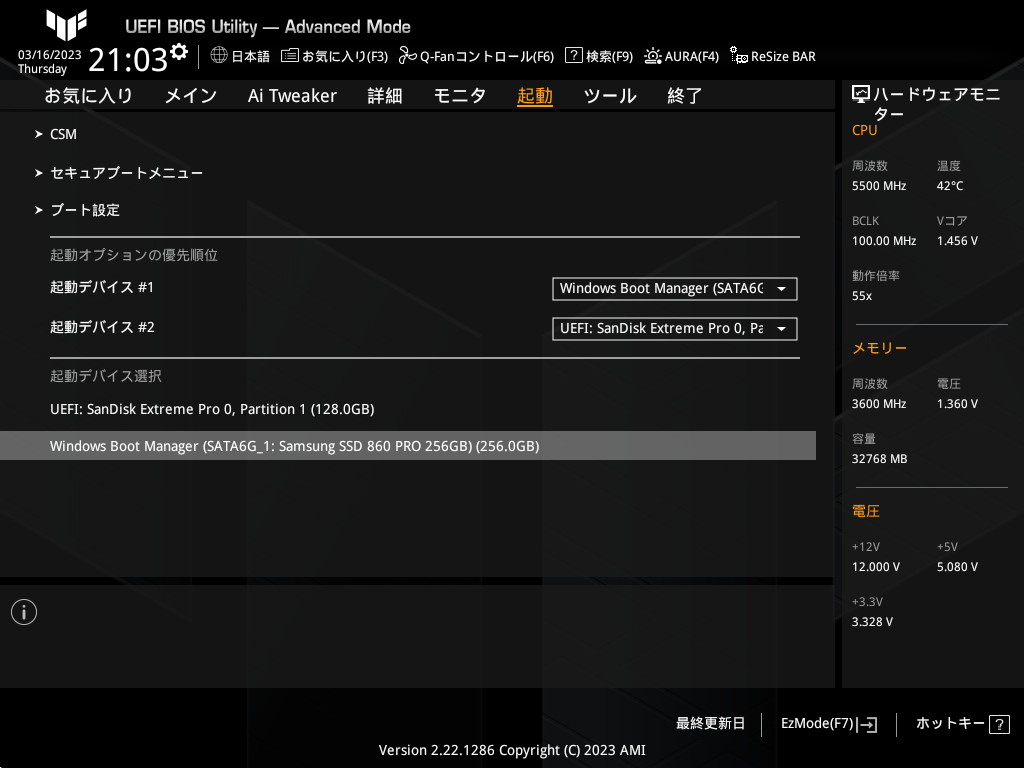
Task: Select Windows Boot Manager Samsung SSD entry
Action: [x=408, y=446]
